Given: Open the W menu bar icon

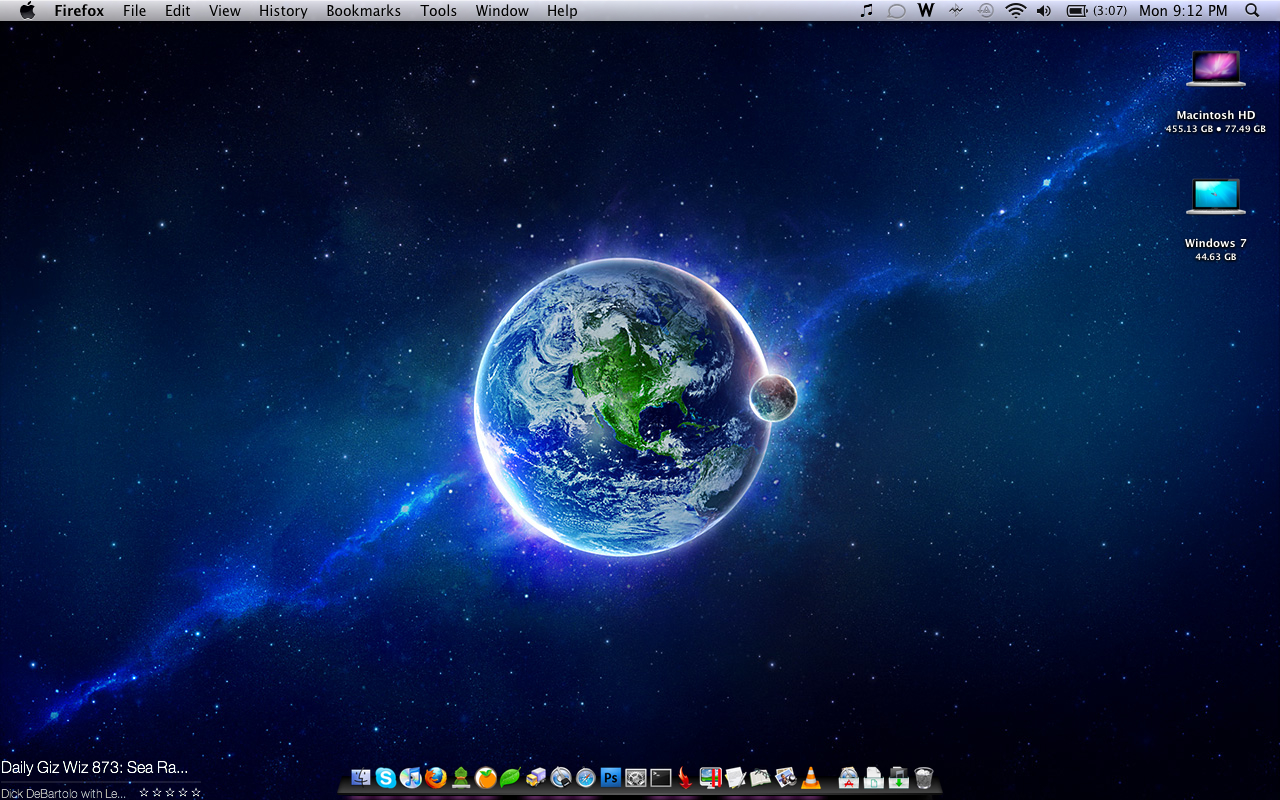Looking at the screenshot, I should 926,11.
